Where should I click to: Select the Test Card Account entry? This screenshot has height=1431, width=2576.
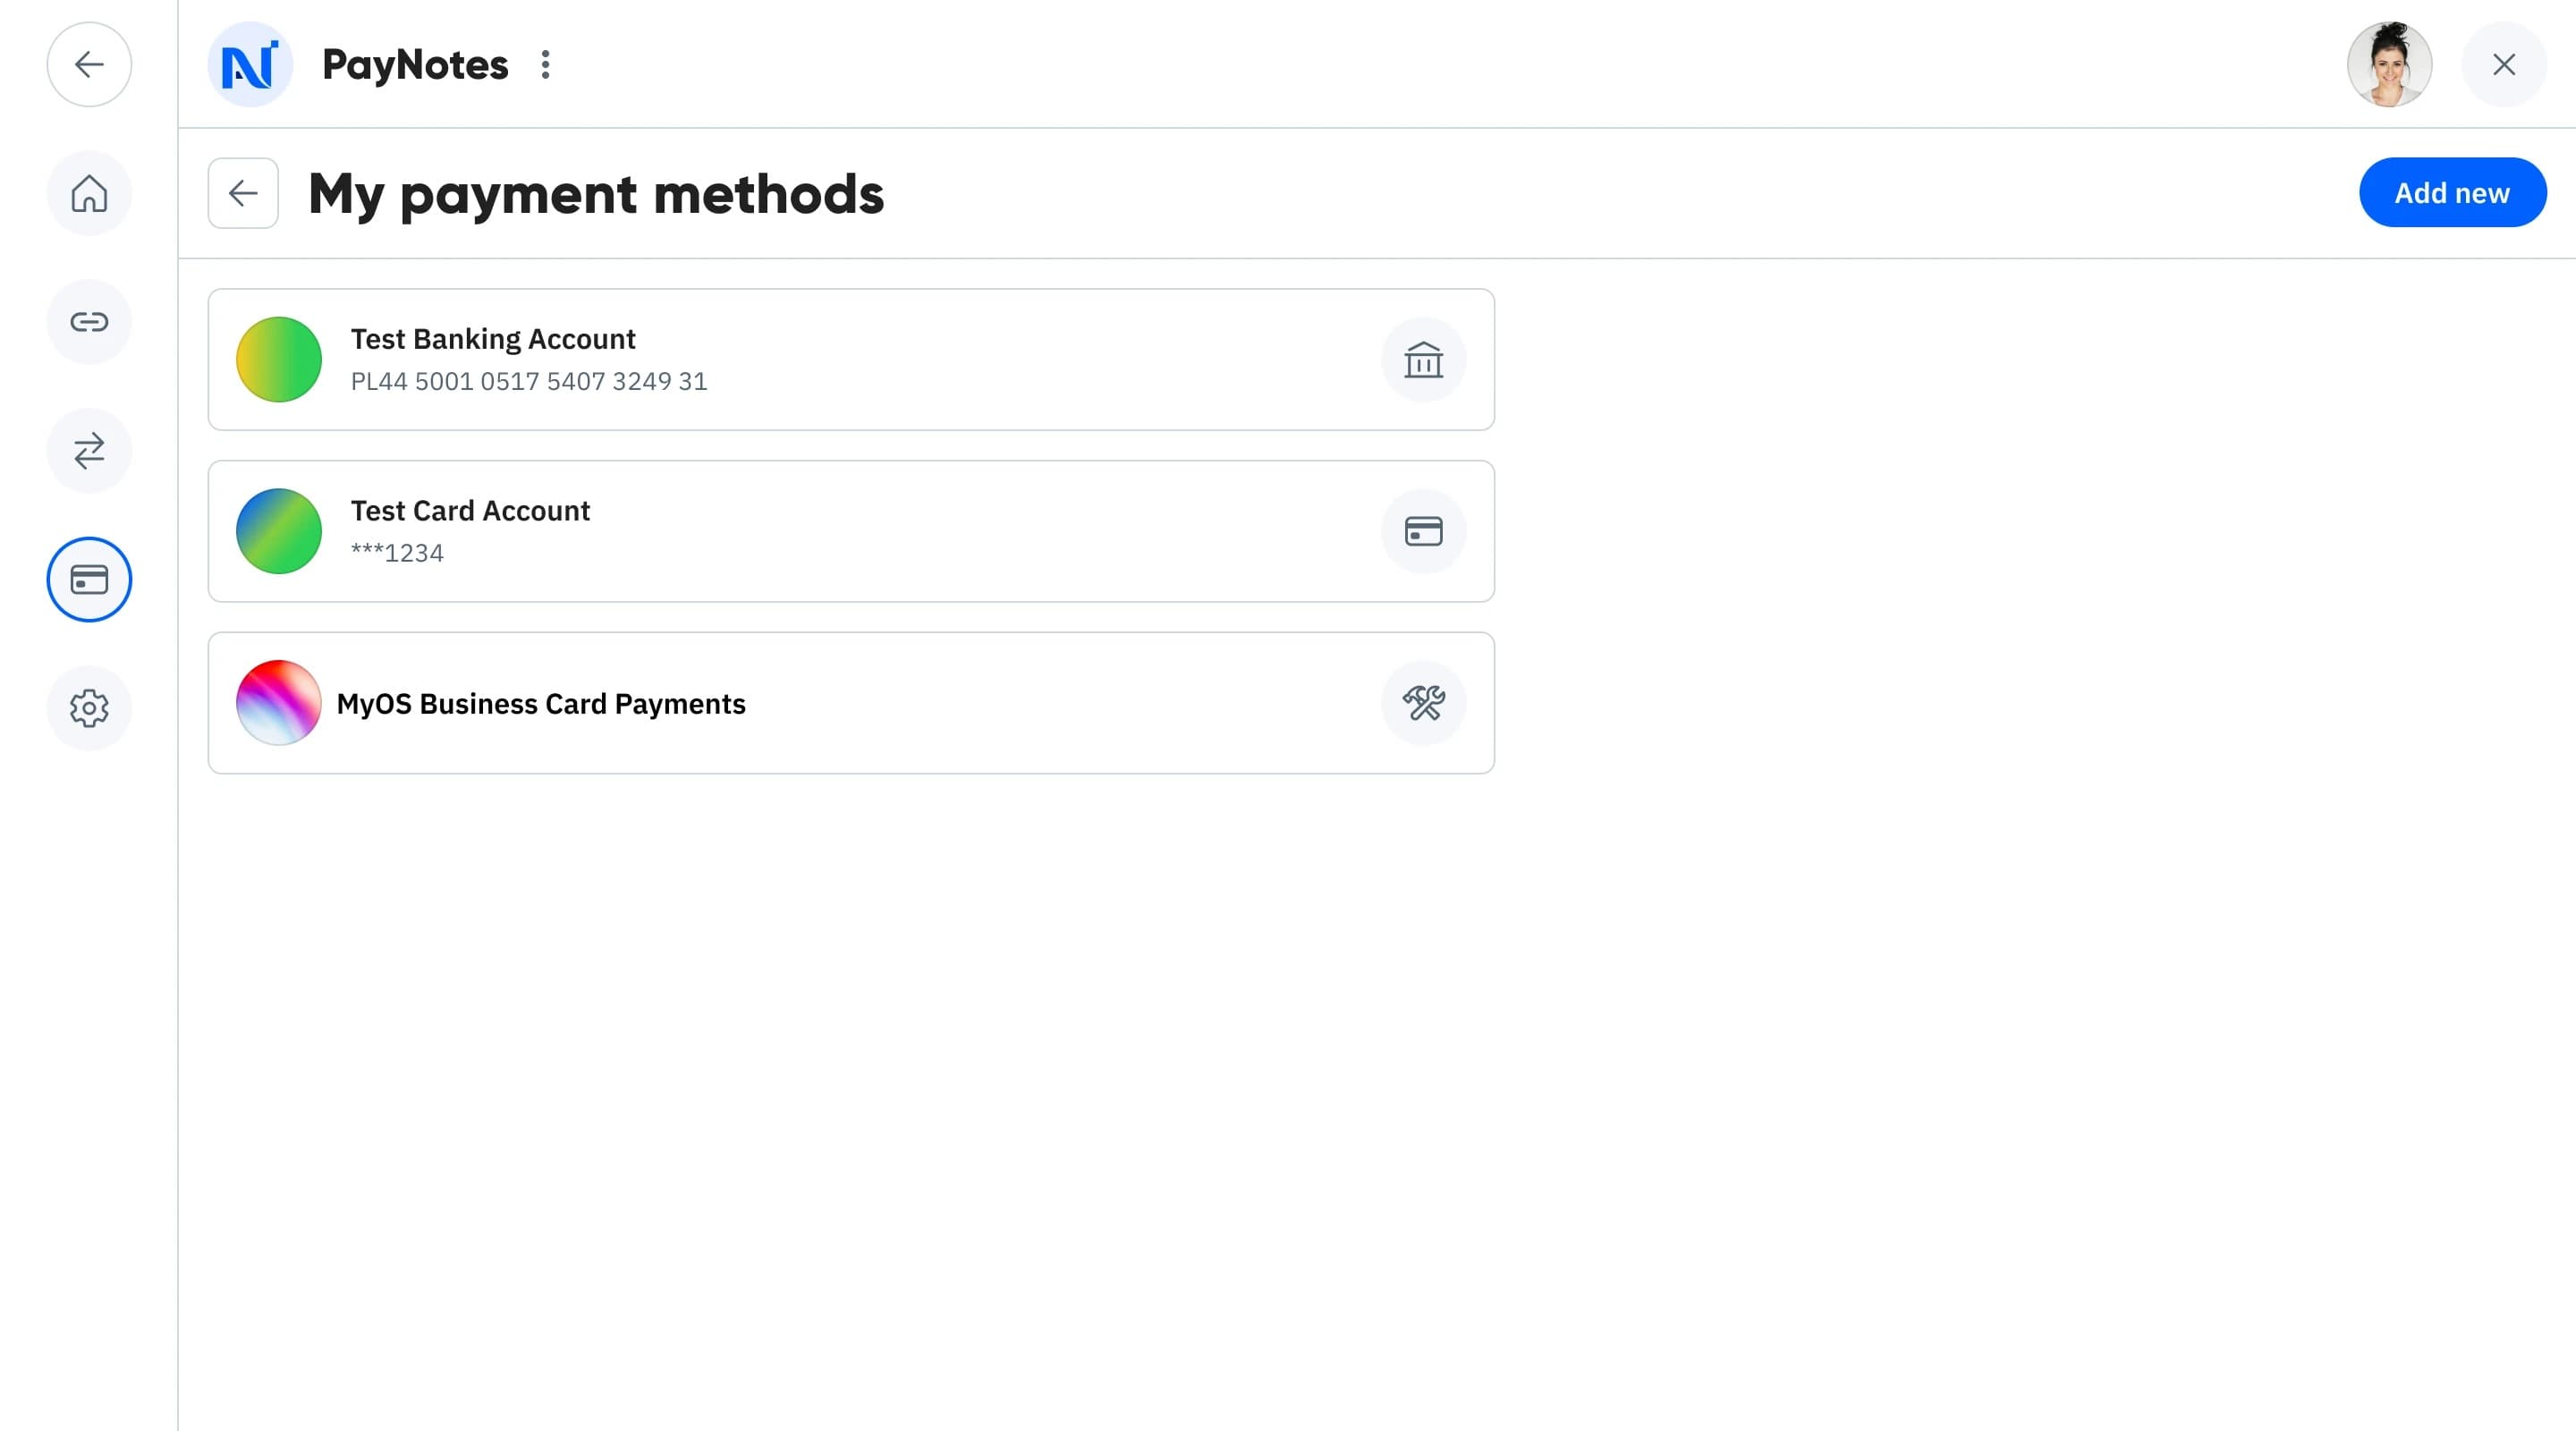850,531
